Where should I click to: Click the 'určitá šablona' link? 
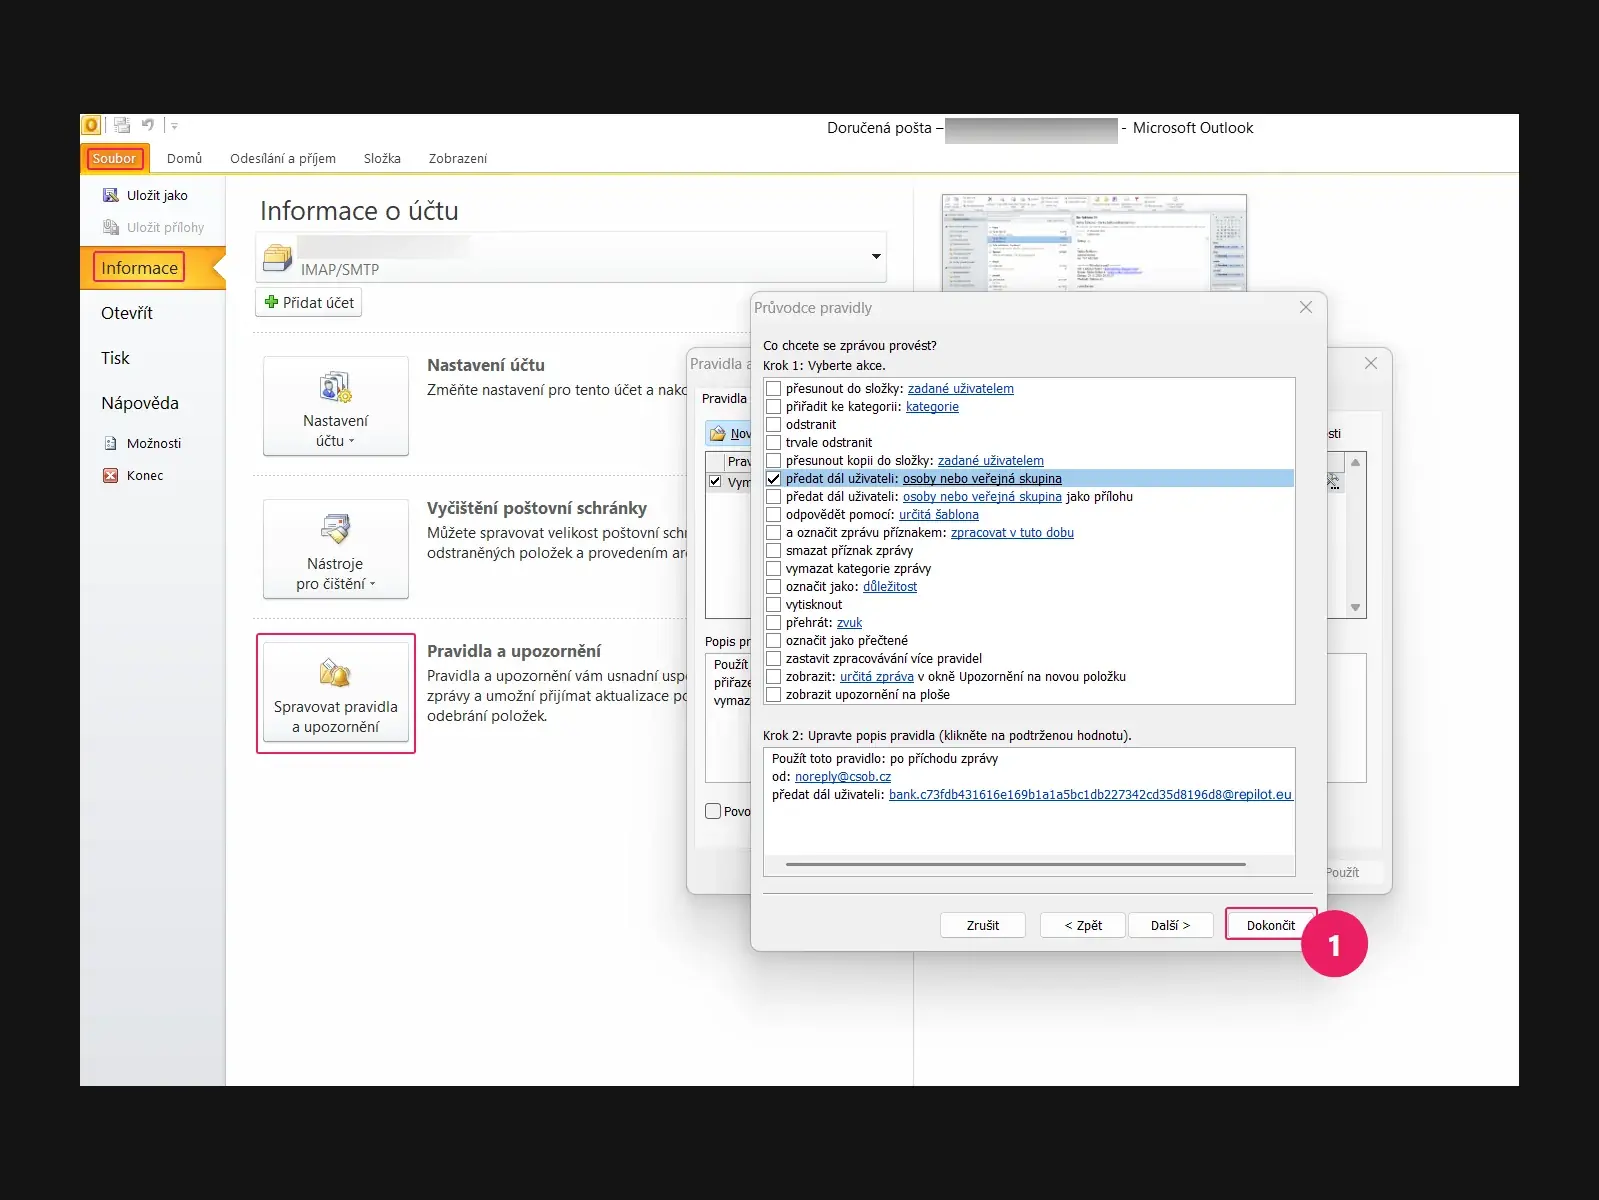[939, 515]
